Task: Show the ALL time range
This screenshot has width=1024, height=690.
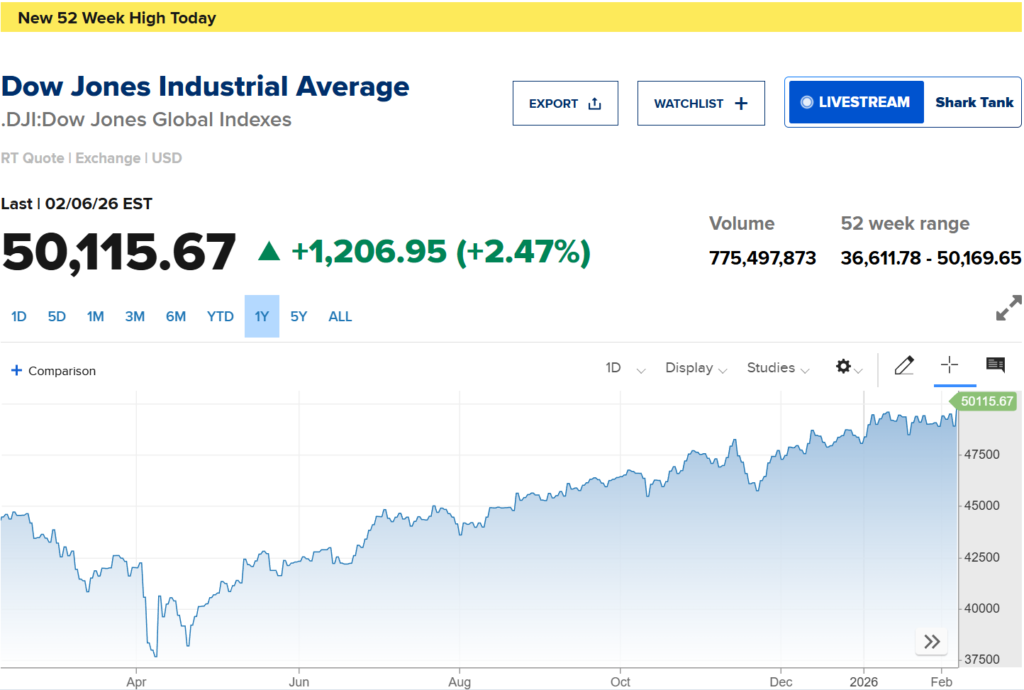Action: [340, 317]
